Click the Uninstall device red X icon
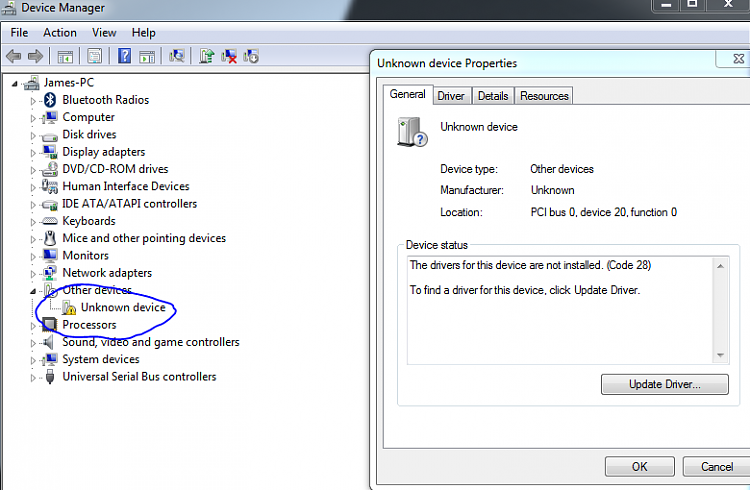 pyautogui.click(x=229, y=56)
